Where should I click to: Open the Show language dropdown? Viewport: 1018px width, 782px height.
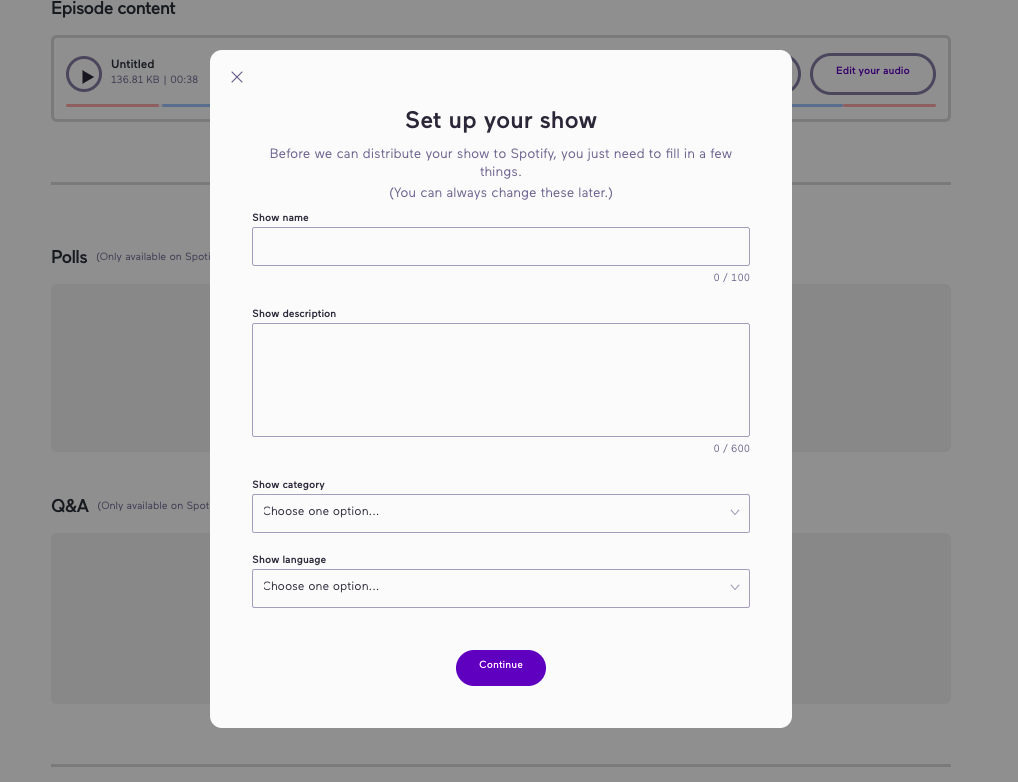[501, 588]
